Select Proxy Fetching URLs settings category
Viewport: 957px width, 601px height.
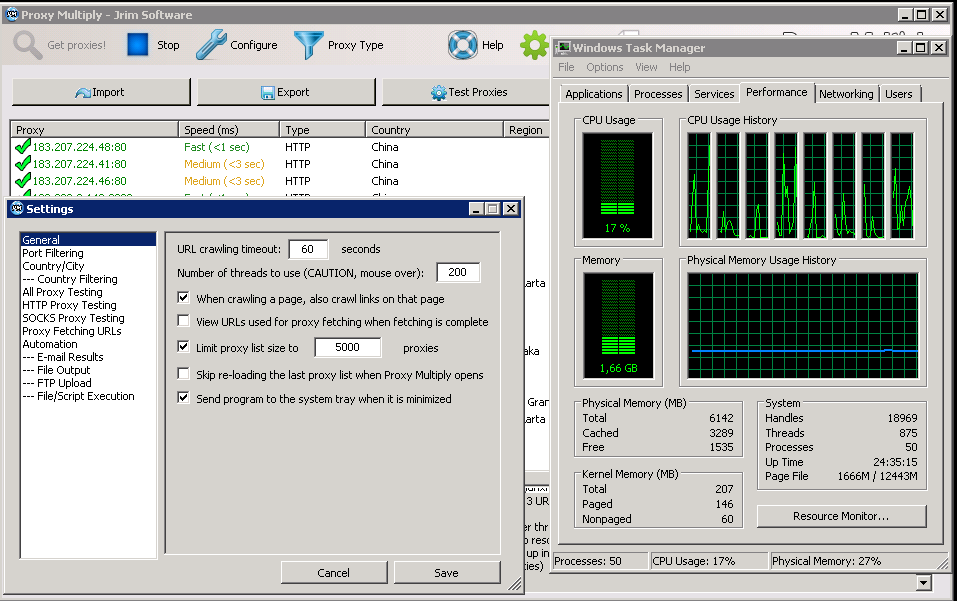coord(88,331)
